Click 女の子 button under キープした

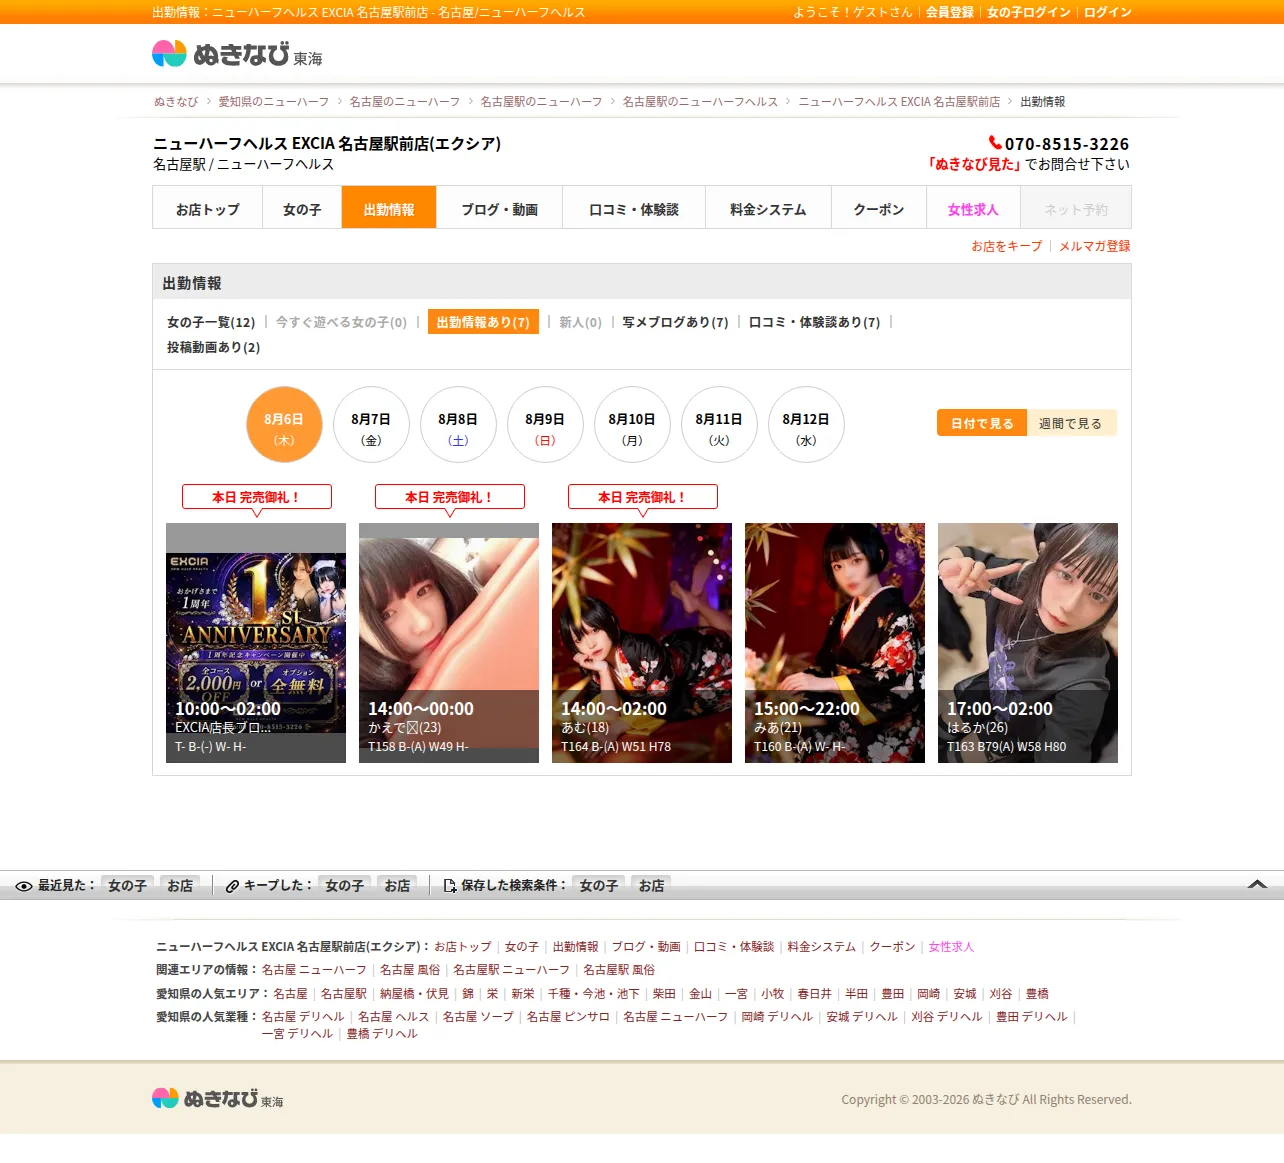(344, 886)
